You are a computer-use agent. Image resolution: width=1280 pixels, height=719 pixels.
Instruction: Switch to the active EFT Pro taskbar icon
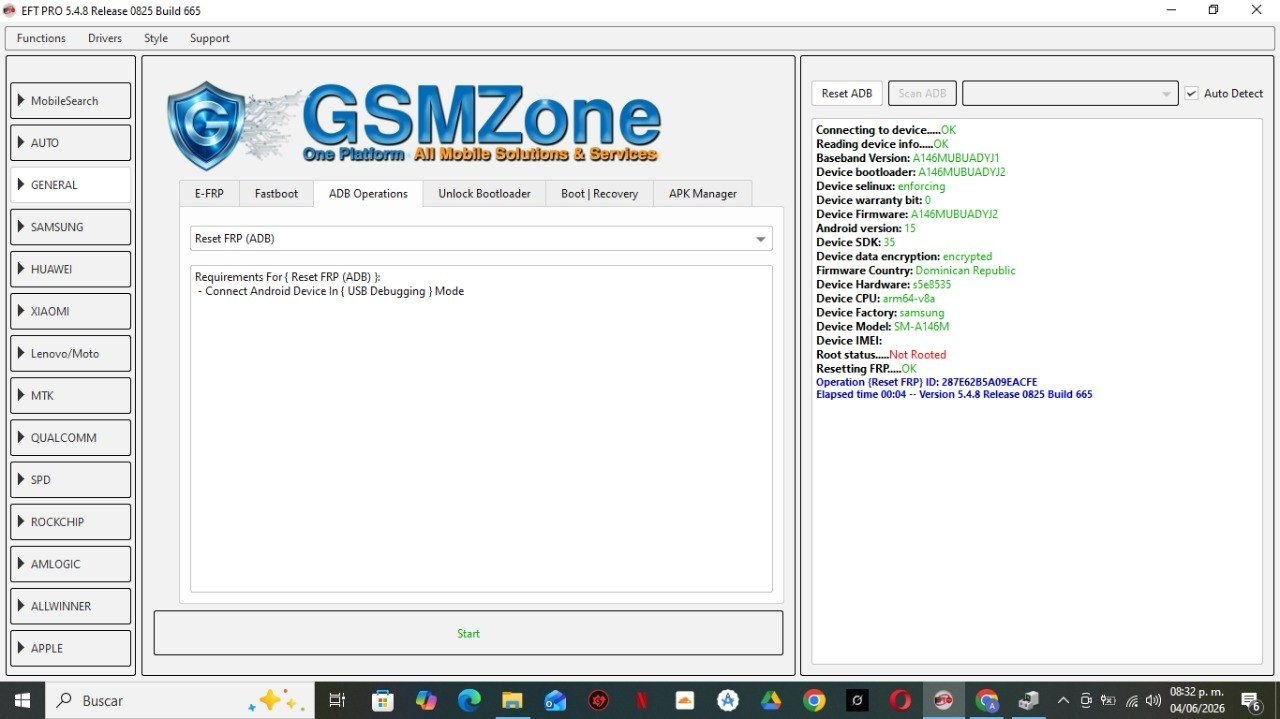tap(943, 700)
